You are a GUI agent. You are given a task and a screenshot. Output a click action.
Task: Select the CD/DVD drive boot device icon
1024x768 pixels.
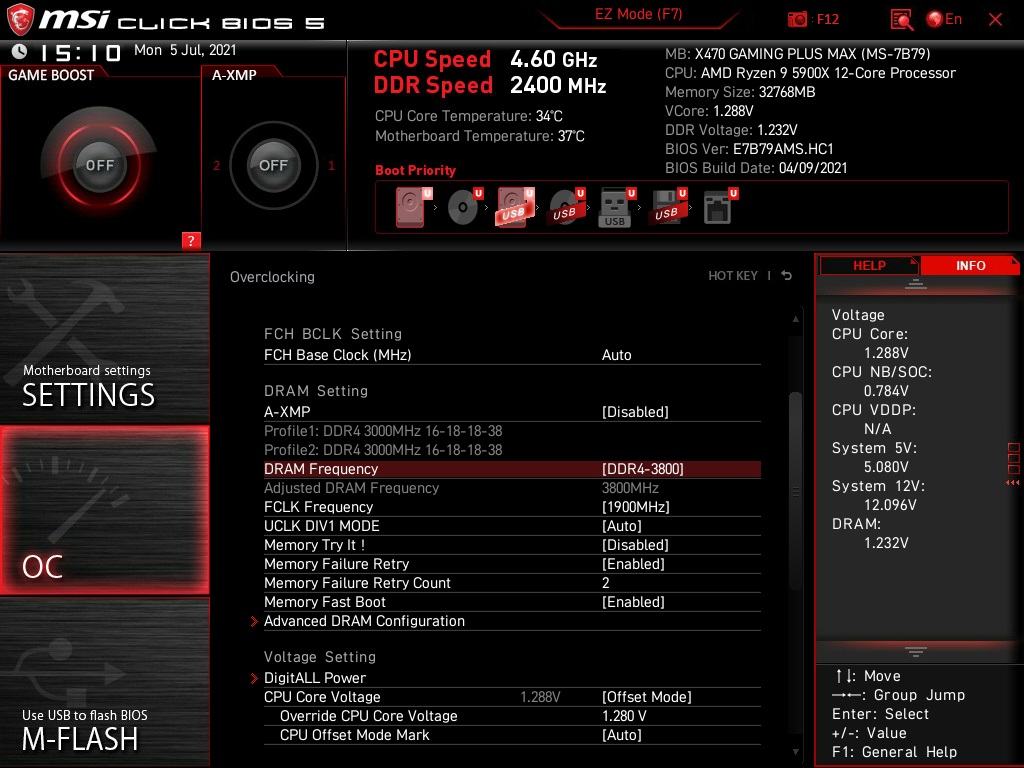tap(464, 207)
